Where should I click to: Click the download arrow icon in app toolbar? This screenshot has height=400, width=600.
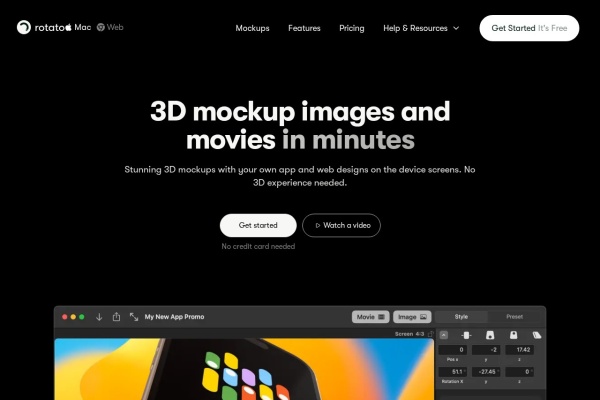coord(99,317)
